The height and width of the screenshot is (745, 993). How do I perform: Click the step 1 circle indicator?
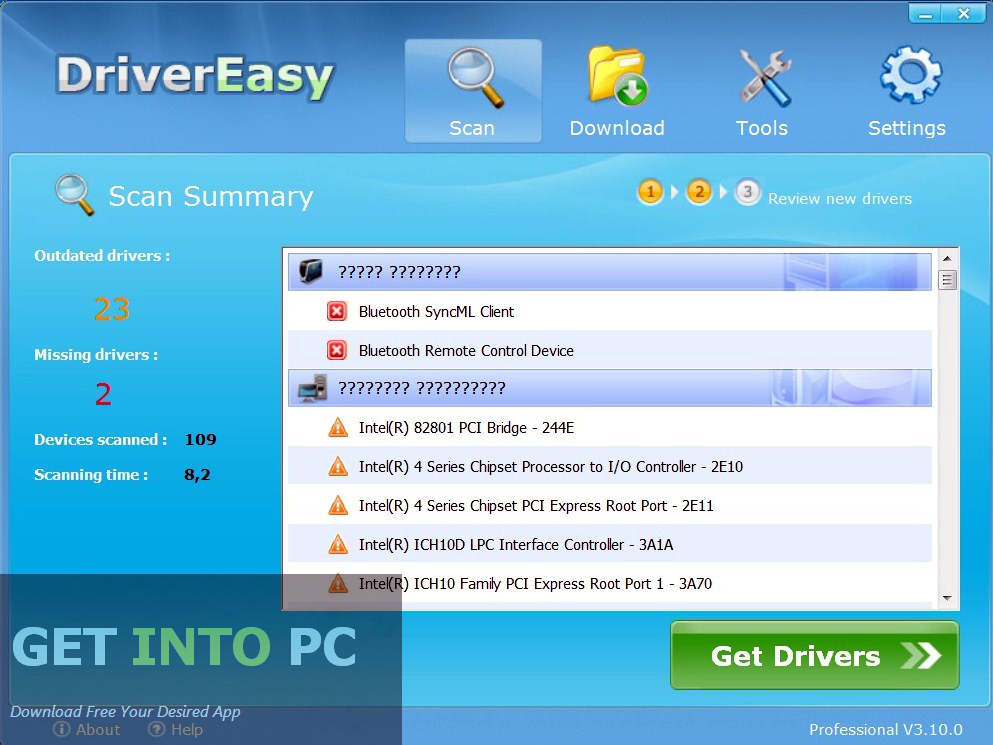pyautogui.click(x=650, y=191)
